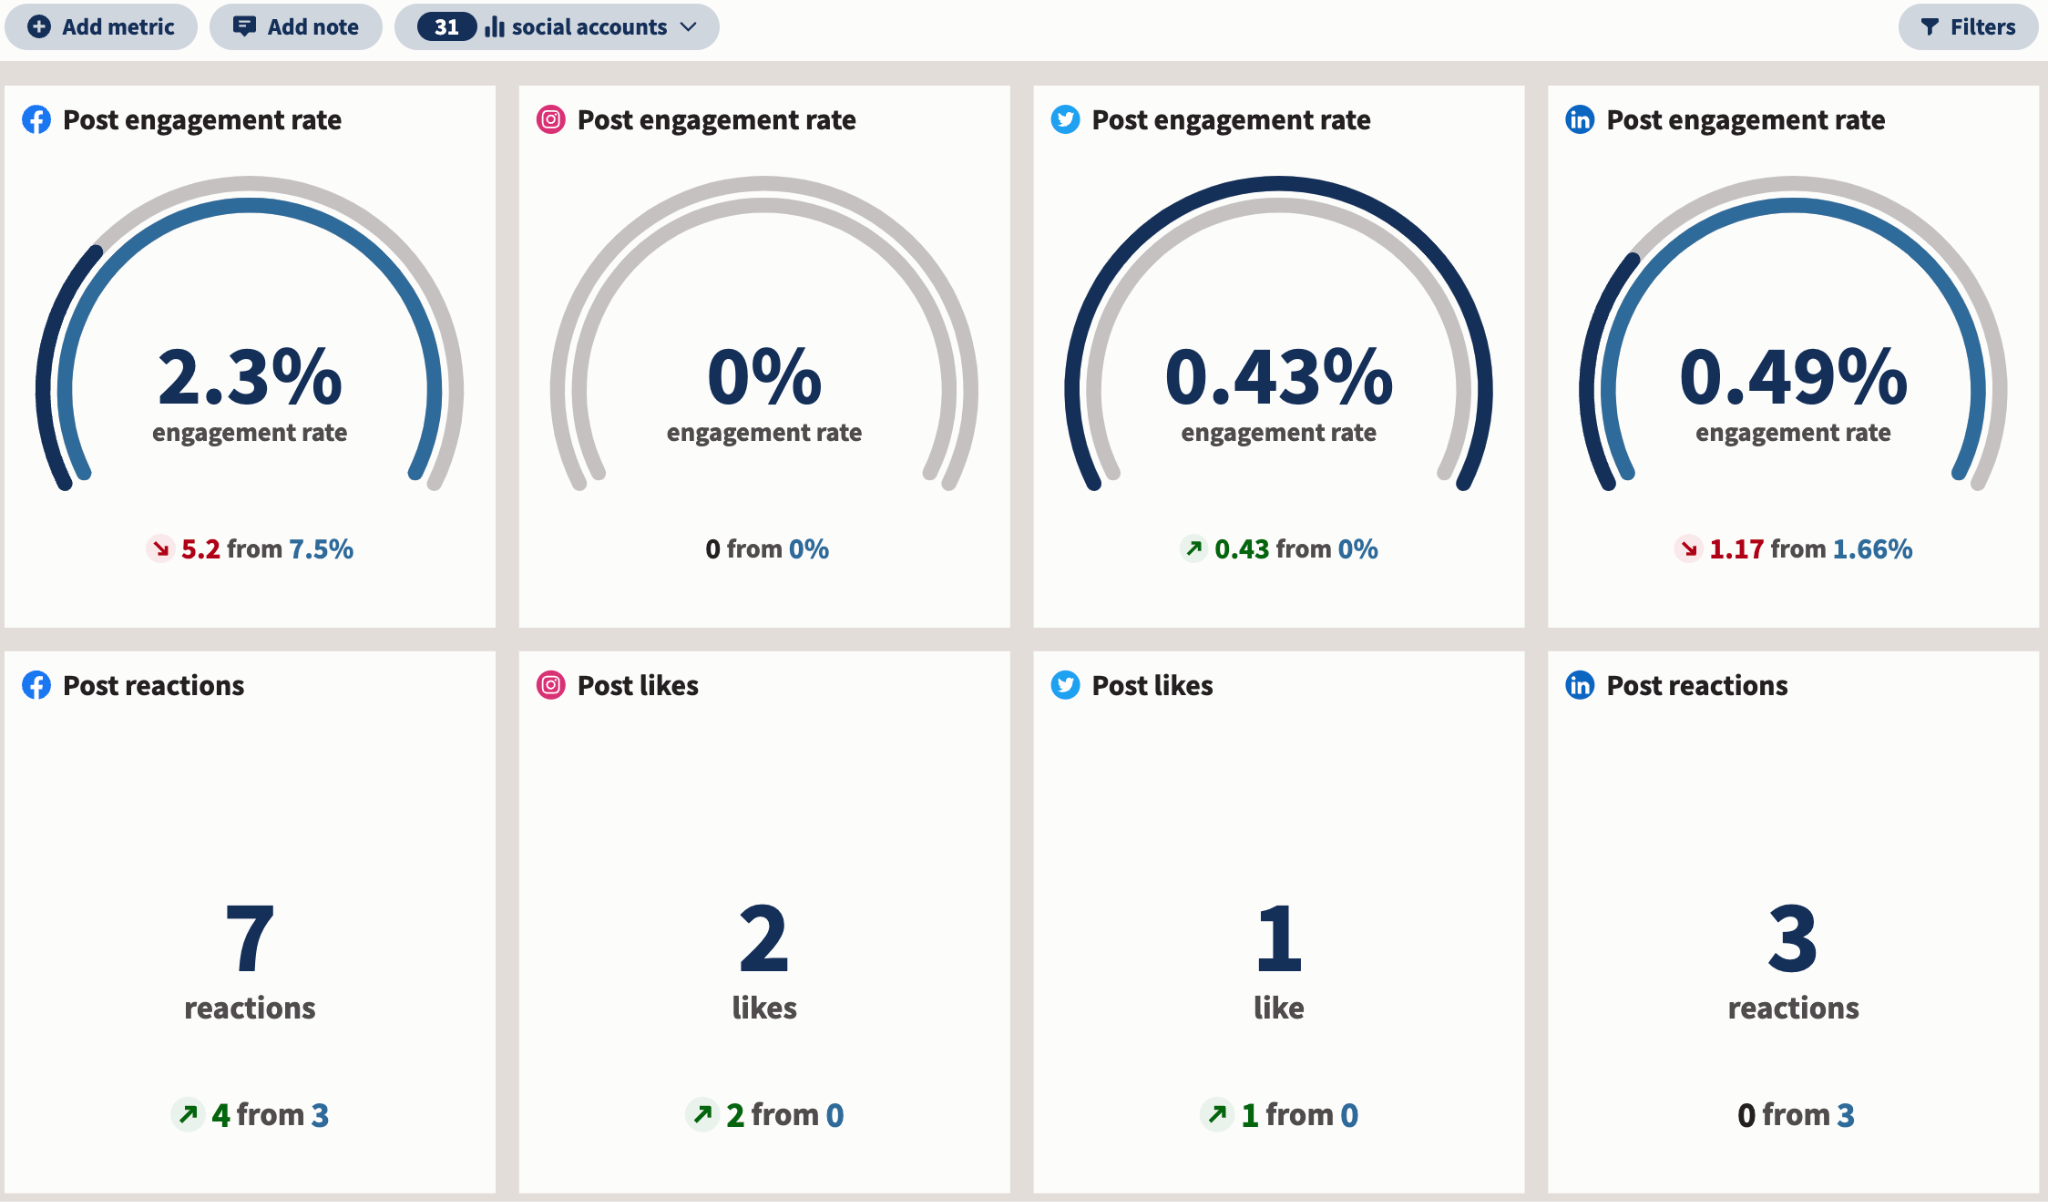Click the red down arrow by 5.2

pos(160,548)
